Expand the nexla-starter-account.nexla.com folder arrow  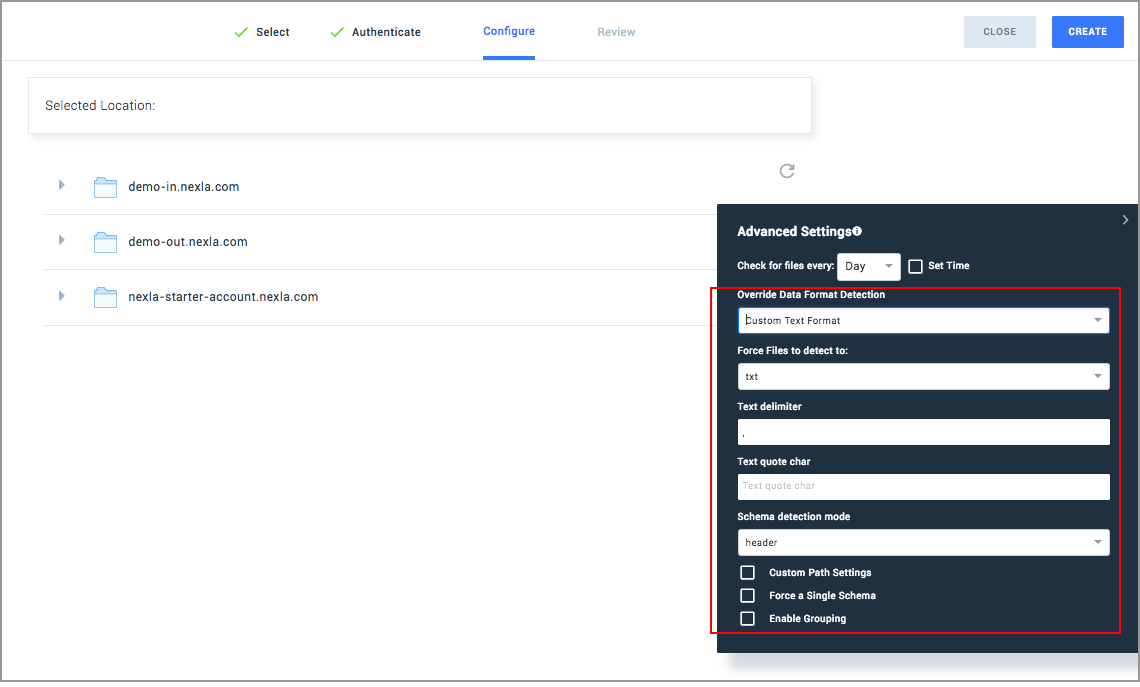tap(62, 296)
